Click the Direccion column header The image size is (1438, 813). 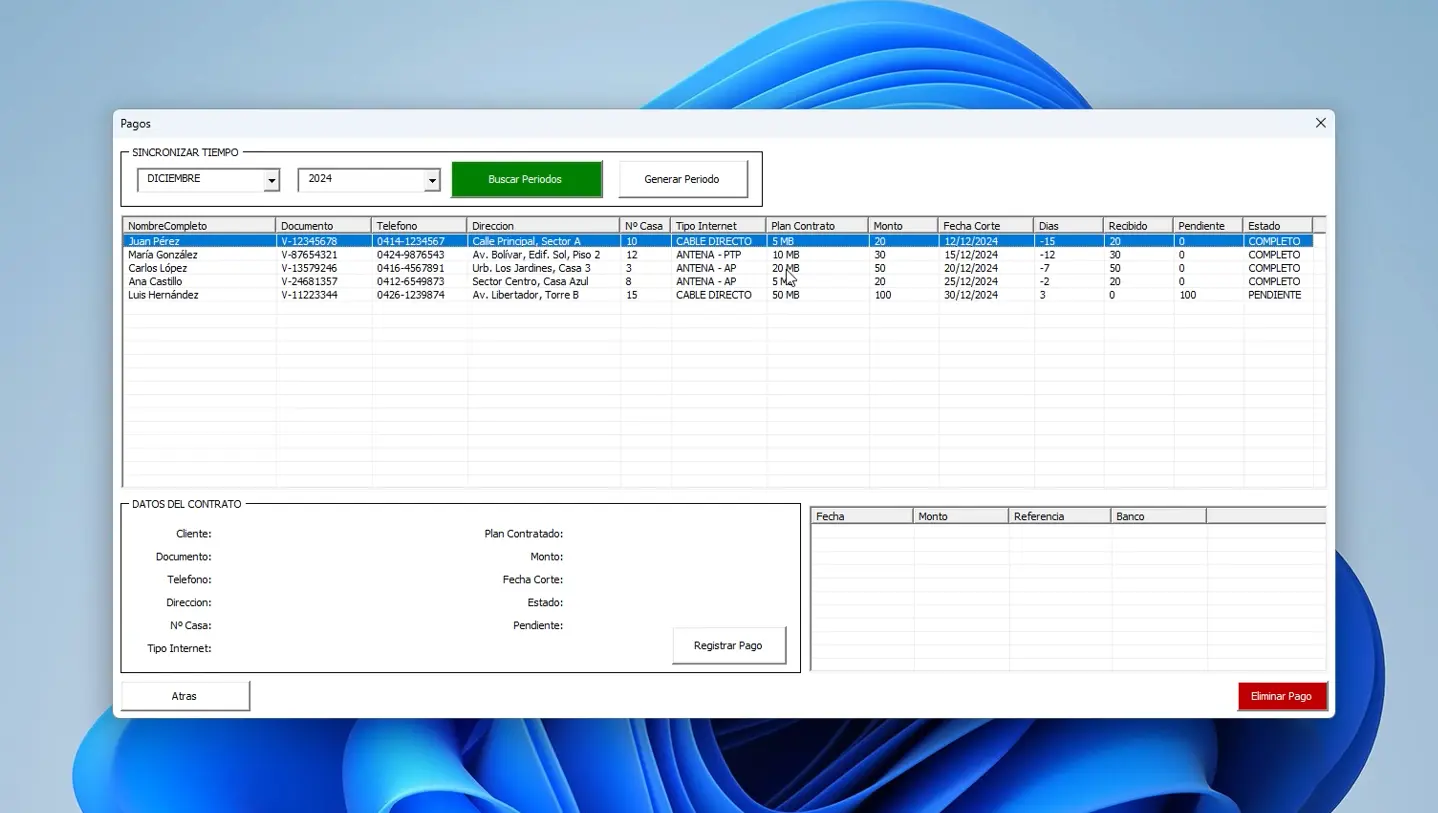click(543, 226)
